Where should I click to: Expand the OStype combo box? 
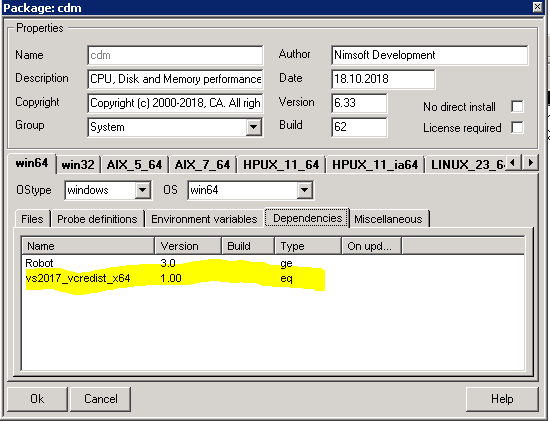click(142, 190)
